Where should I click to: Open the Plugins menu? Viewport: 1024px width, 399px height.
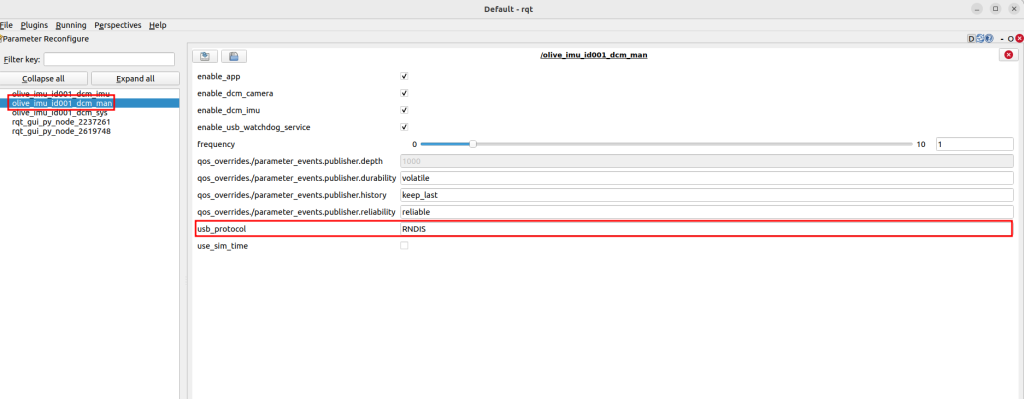(34, 25)
